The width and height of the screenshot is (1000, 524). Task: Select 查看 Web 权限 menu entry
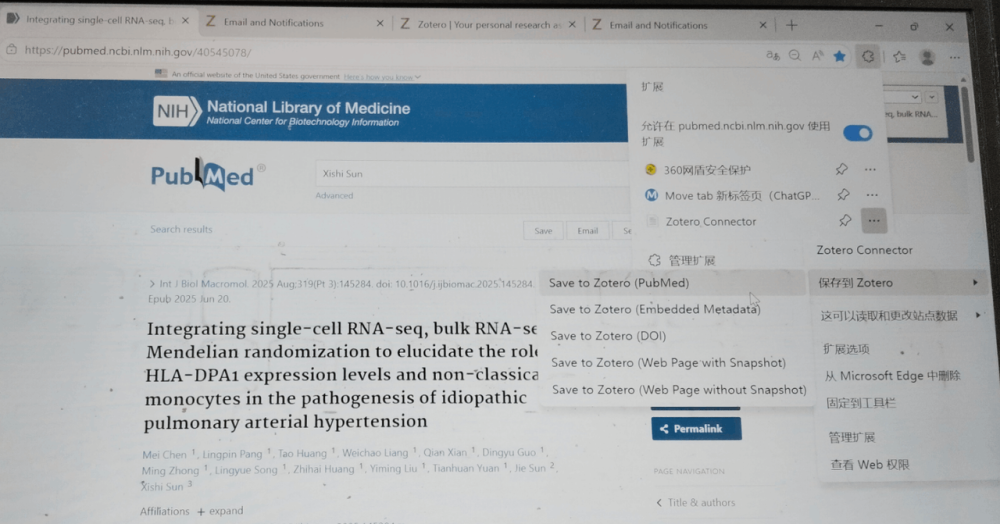click(869, 465)
